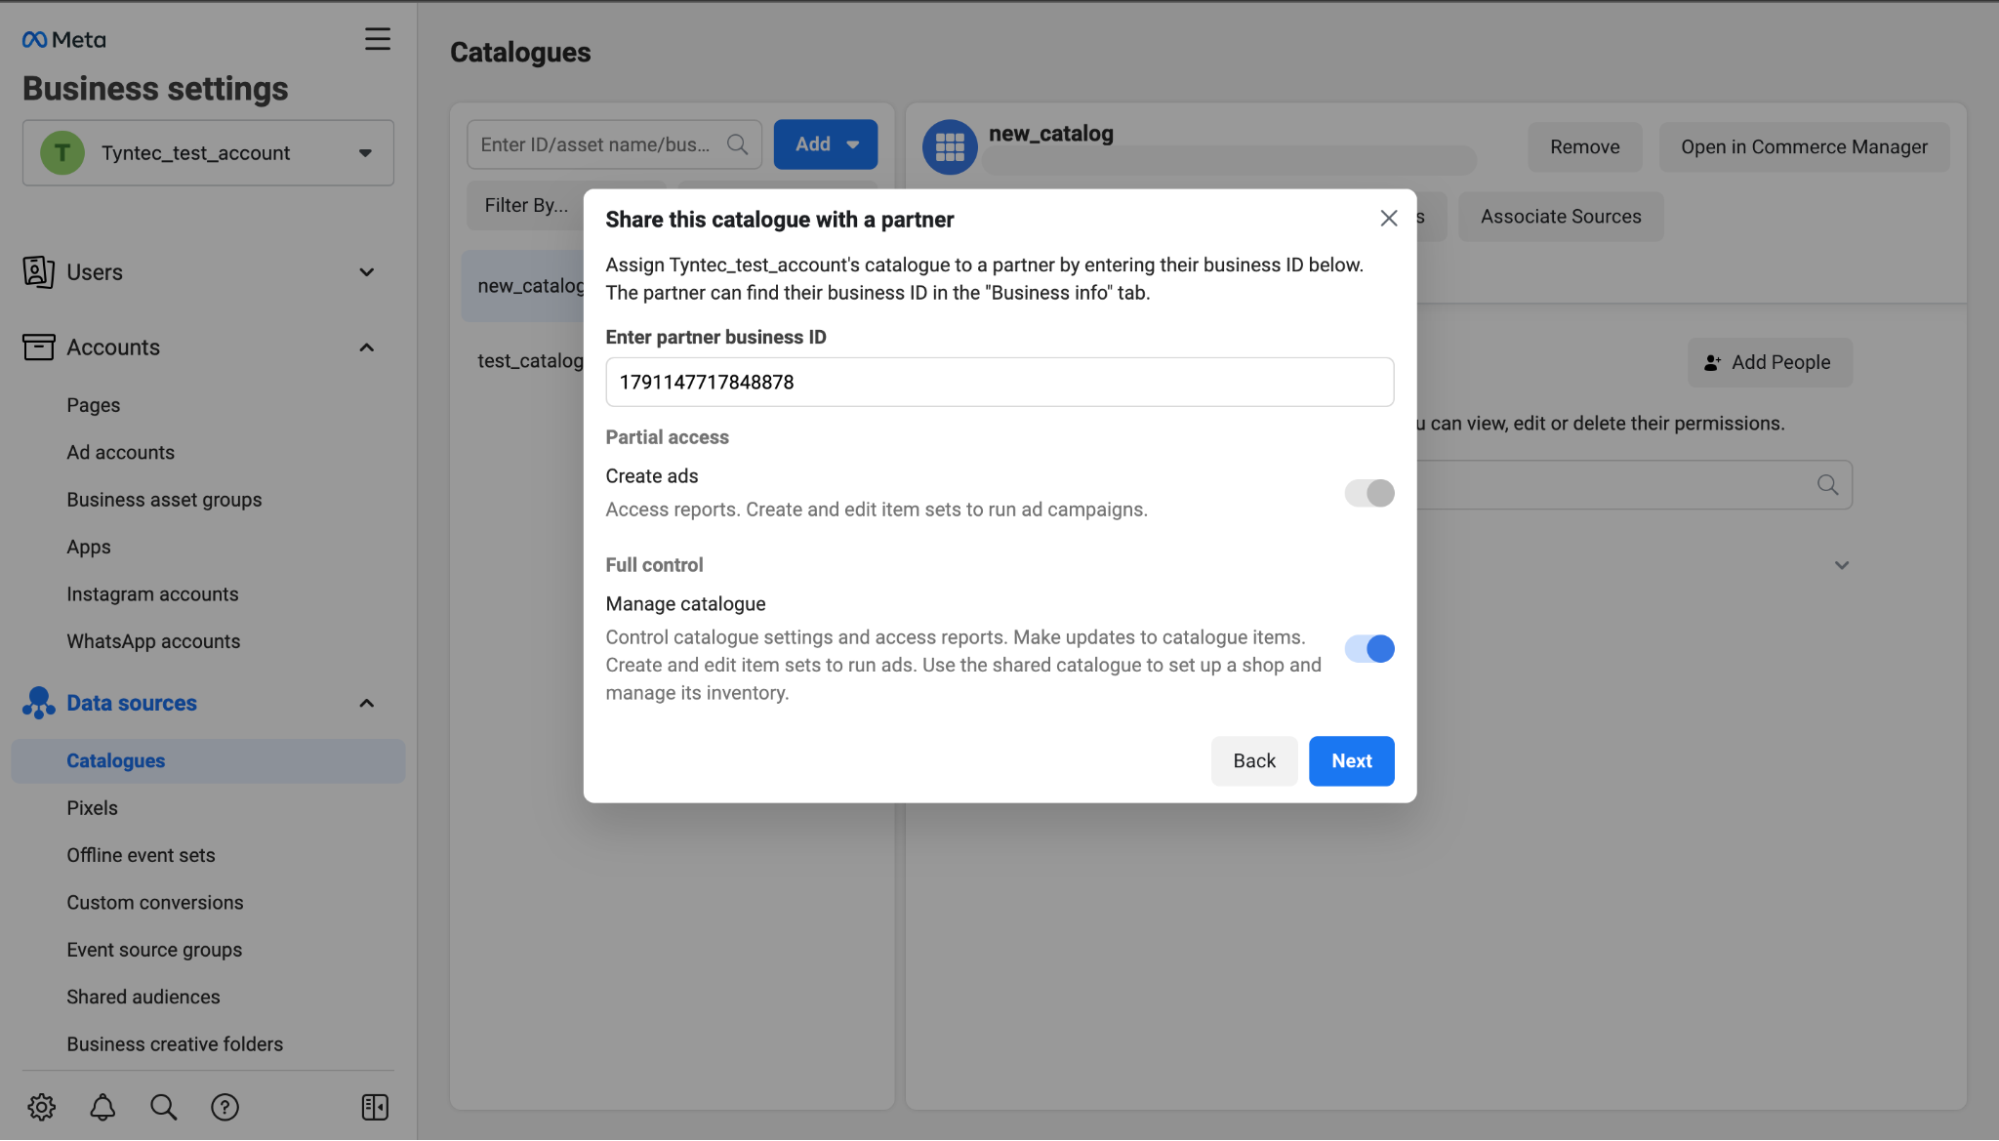Open Event source groups

click(154, 950)
